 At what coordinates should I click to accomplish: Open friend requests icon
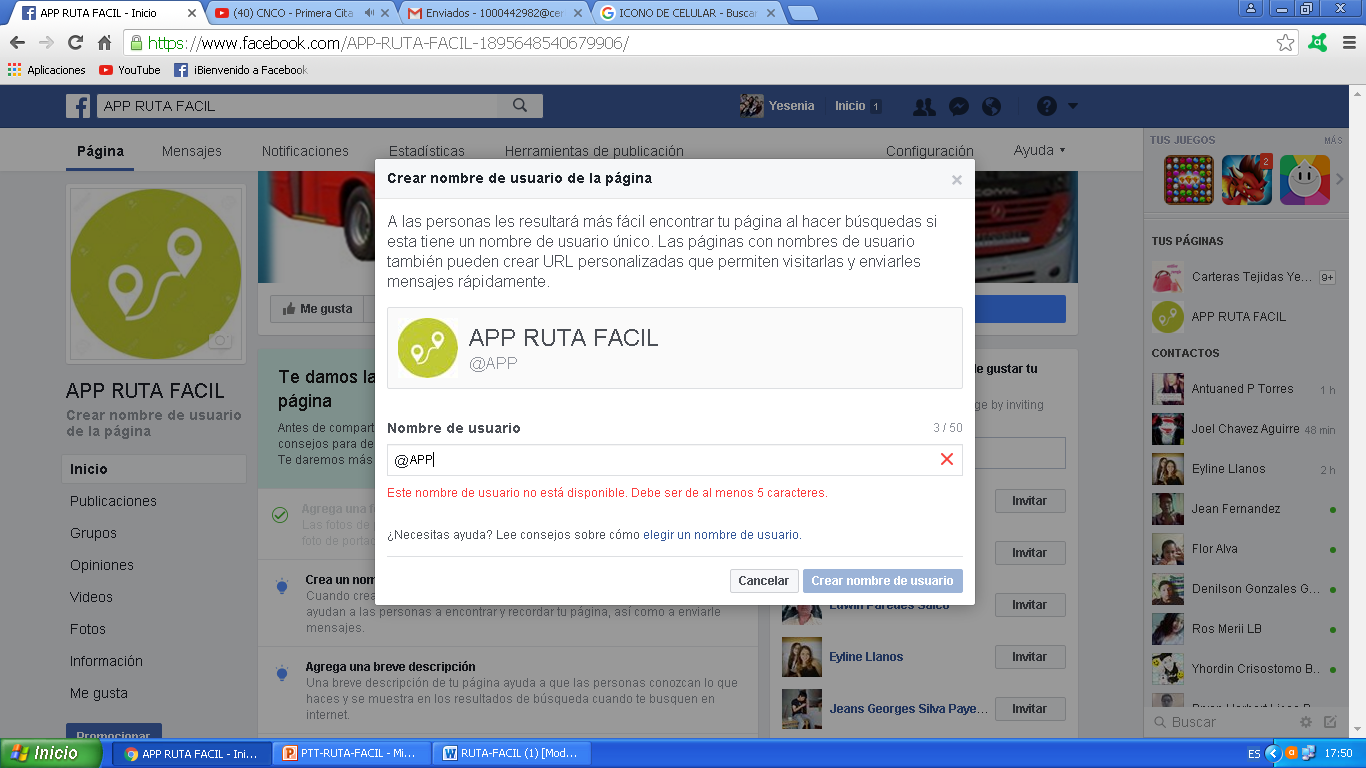[x=925, y=106]
